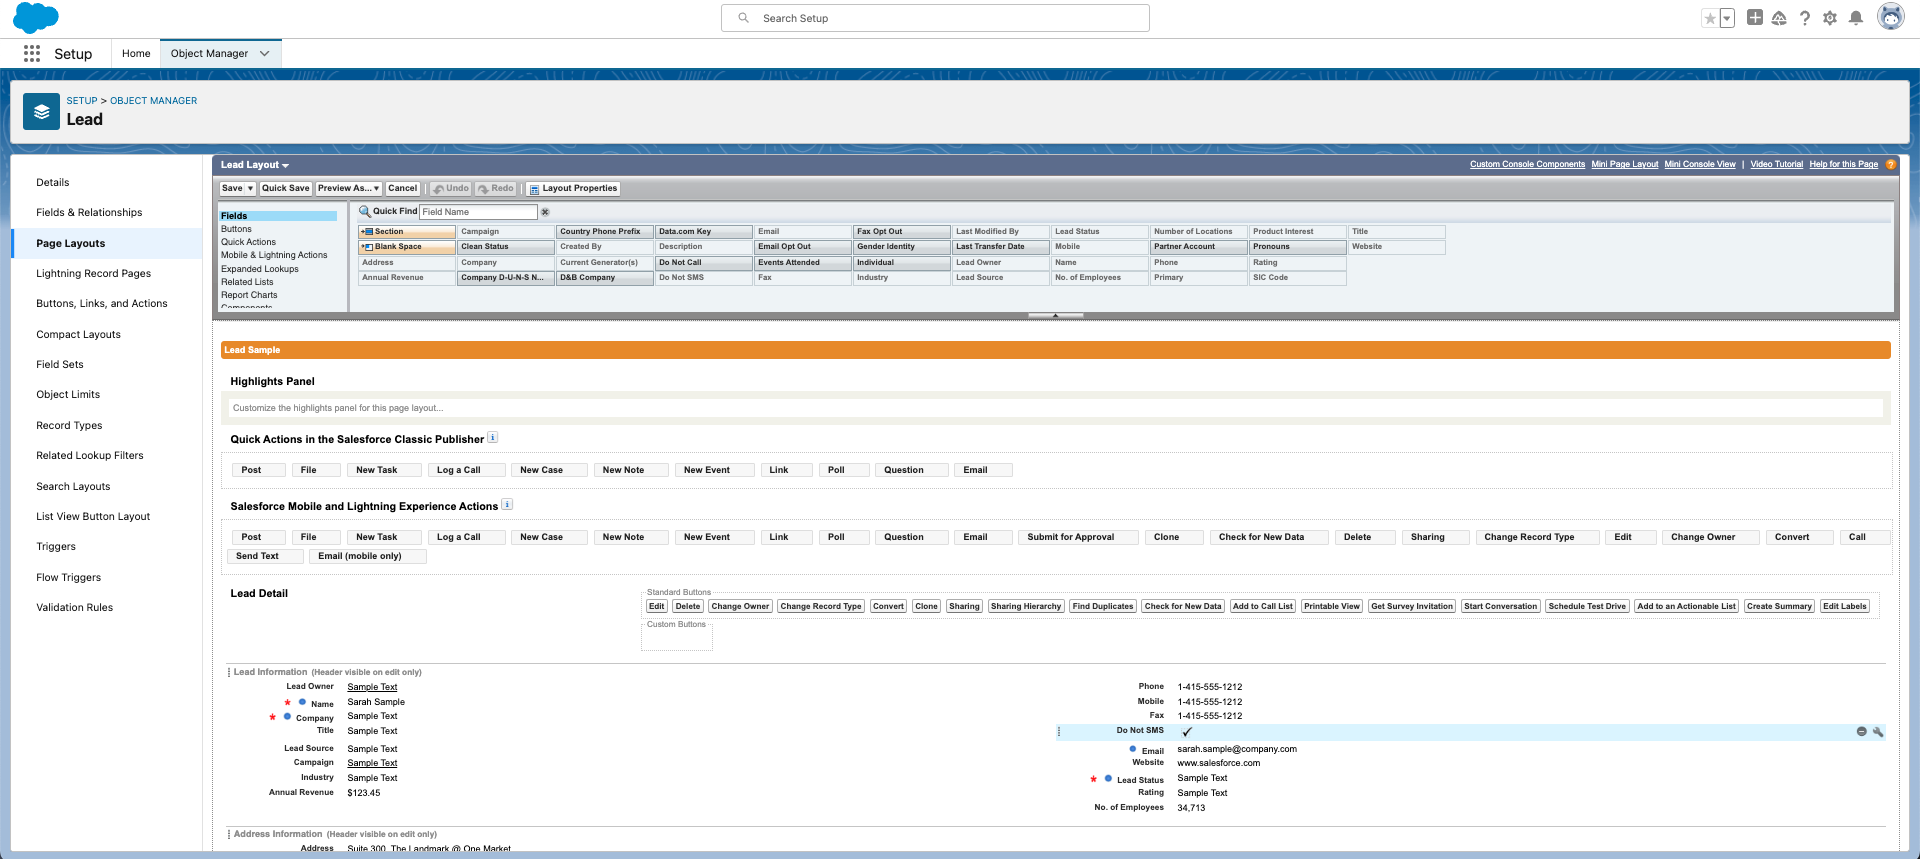Click the Quick Find Field Name input
The width and height of the screenshot is (1920, 859).
[478, 212]
